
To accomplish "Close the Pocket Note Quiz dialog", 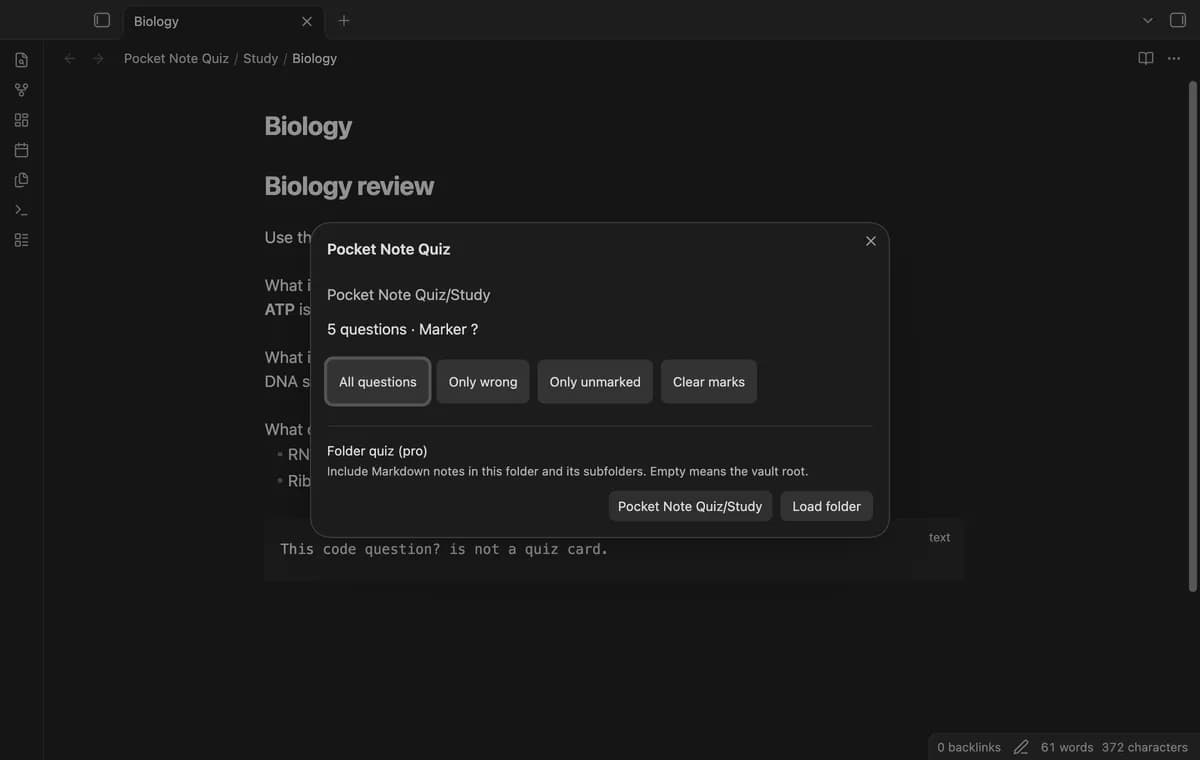I will pos(871,241).
